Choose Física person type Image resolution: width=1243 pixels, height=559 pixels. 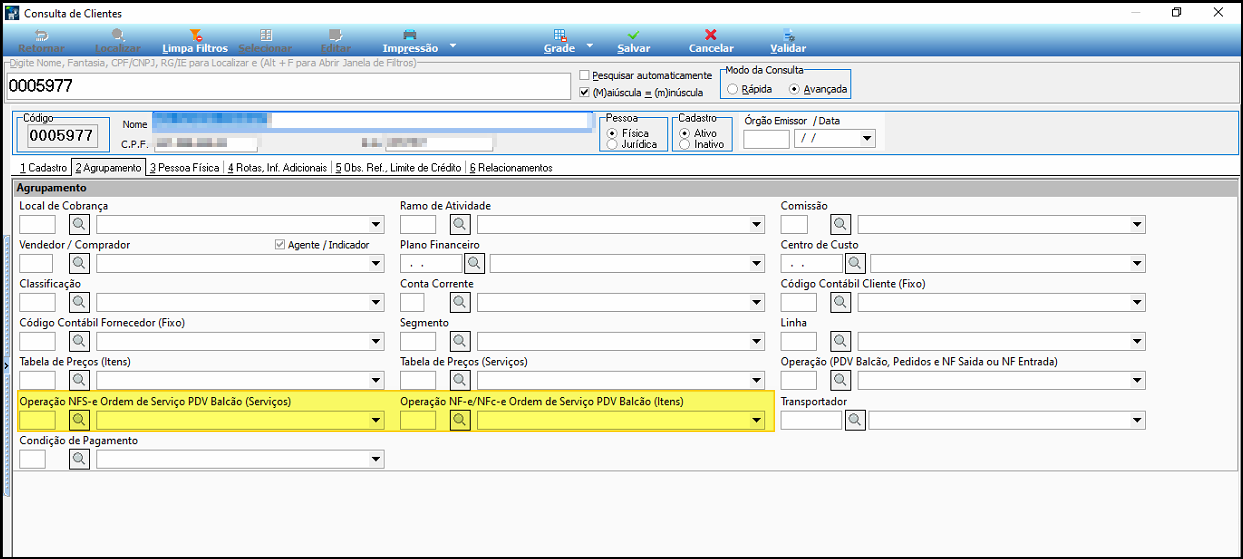[x=612, y=133]
